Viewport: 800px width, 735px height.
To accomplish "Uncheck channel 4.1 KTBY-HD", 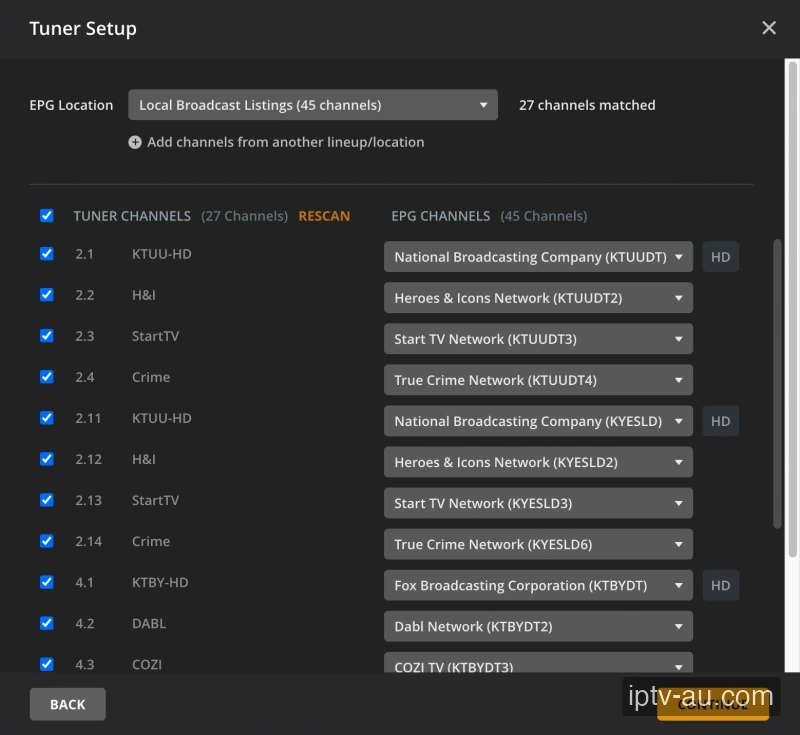I will pos(46,582).
